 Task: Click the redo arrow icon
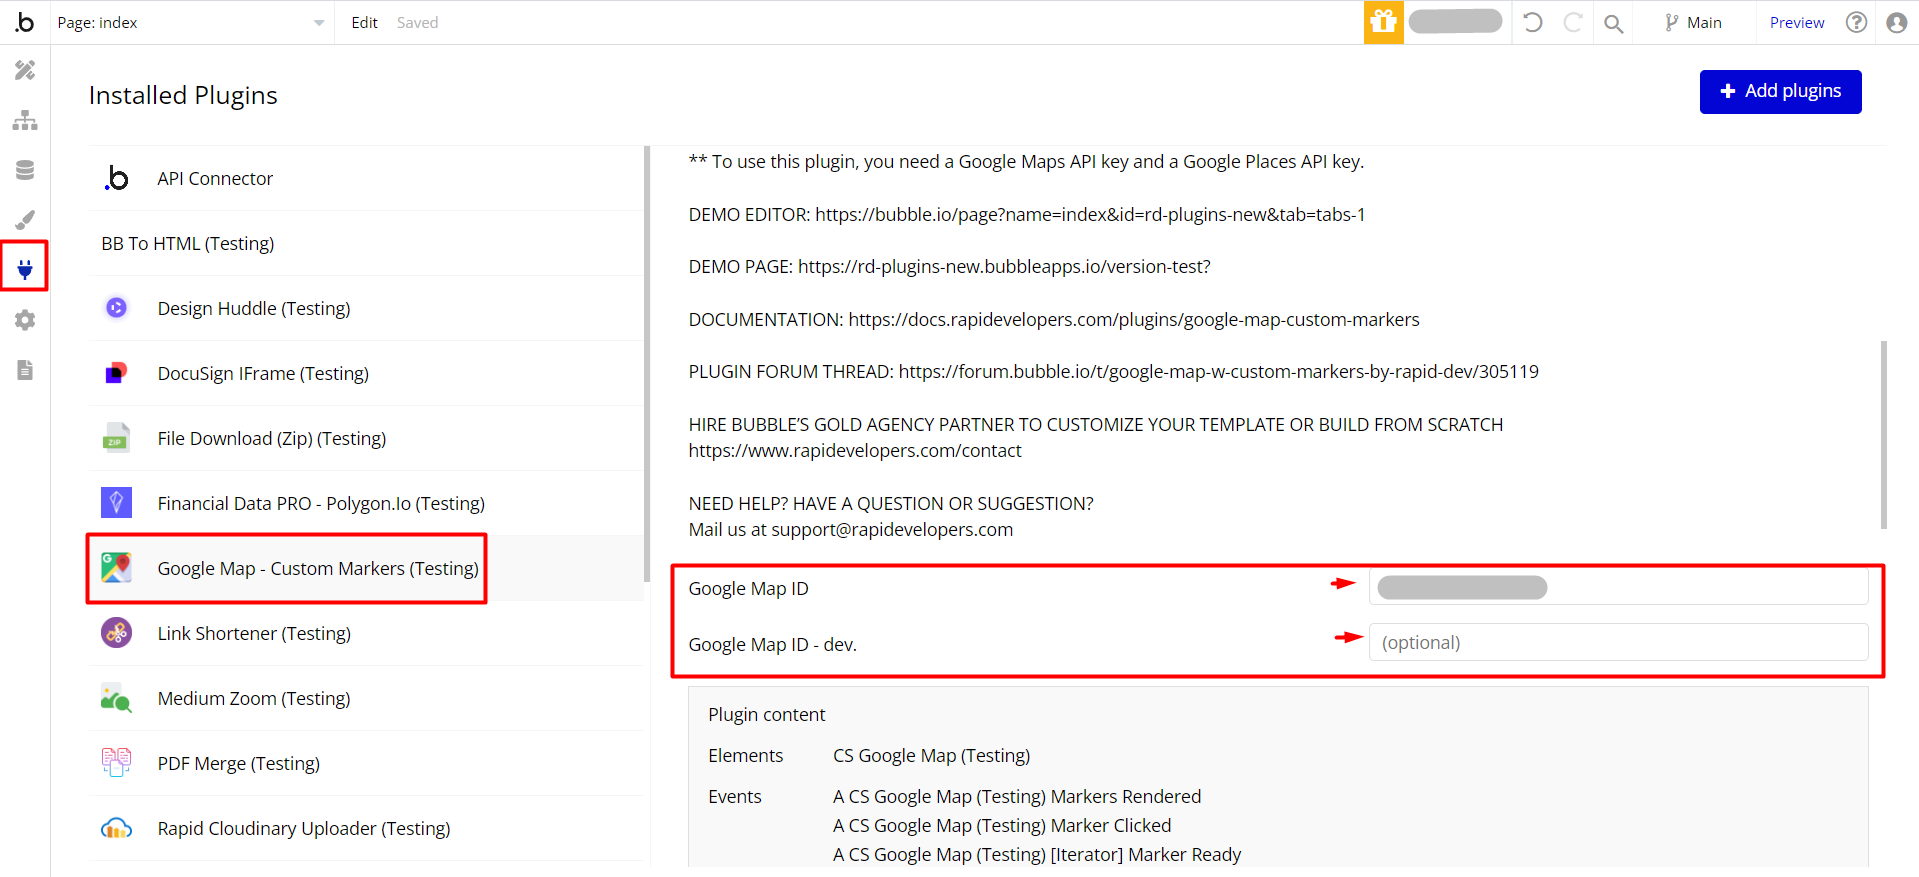1572,22
